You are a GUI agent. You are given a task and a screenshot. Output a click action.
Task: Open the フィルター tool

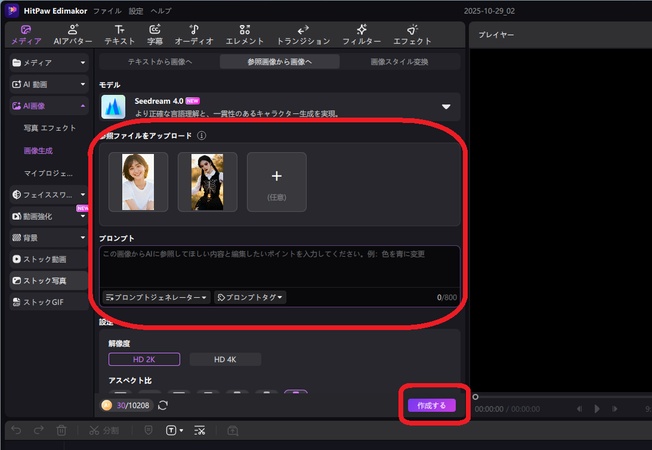point(361,35)
